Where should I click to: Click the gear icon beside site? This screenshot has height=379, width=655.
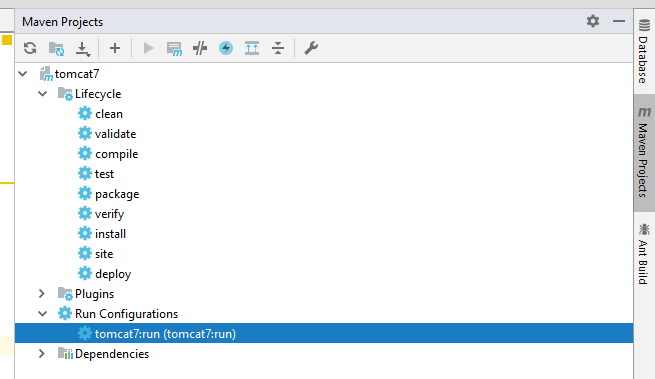pos(85,253)
